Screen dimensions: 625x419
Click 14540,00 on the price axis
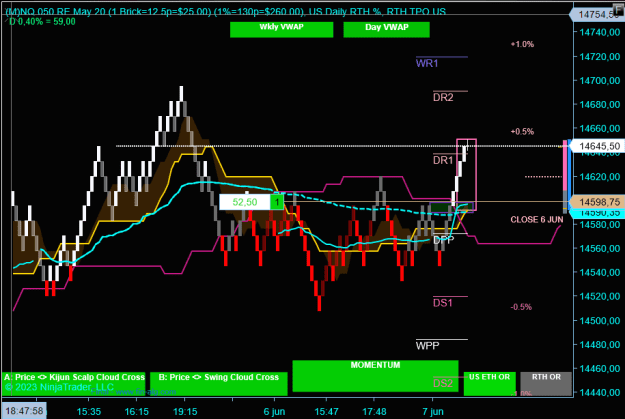click(x=599, y=272)
